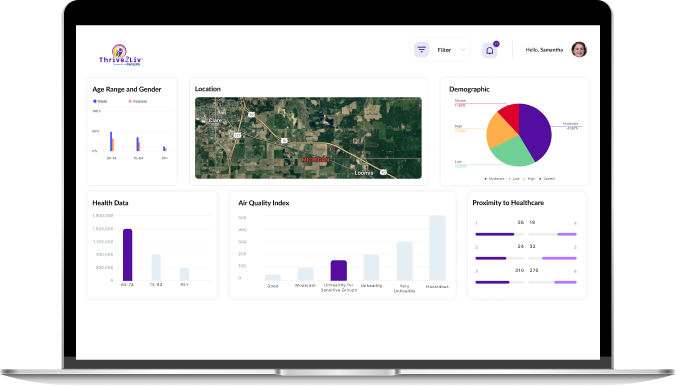Viewport: 676px width, 386px height.
Task: Click the Very Unhealthy air quality bar
Action: 404,261
